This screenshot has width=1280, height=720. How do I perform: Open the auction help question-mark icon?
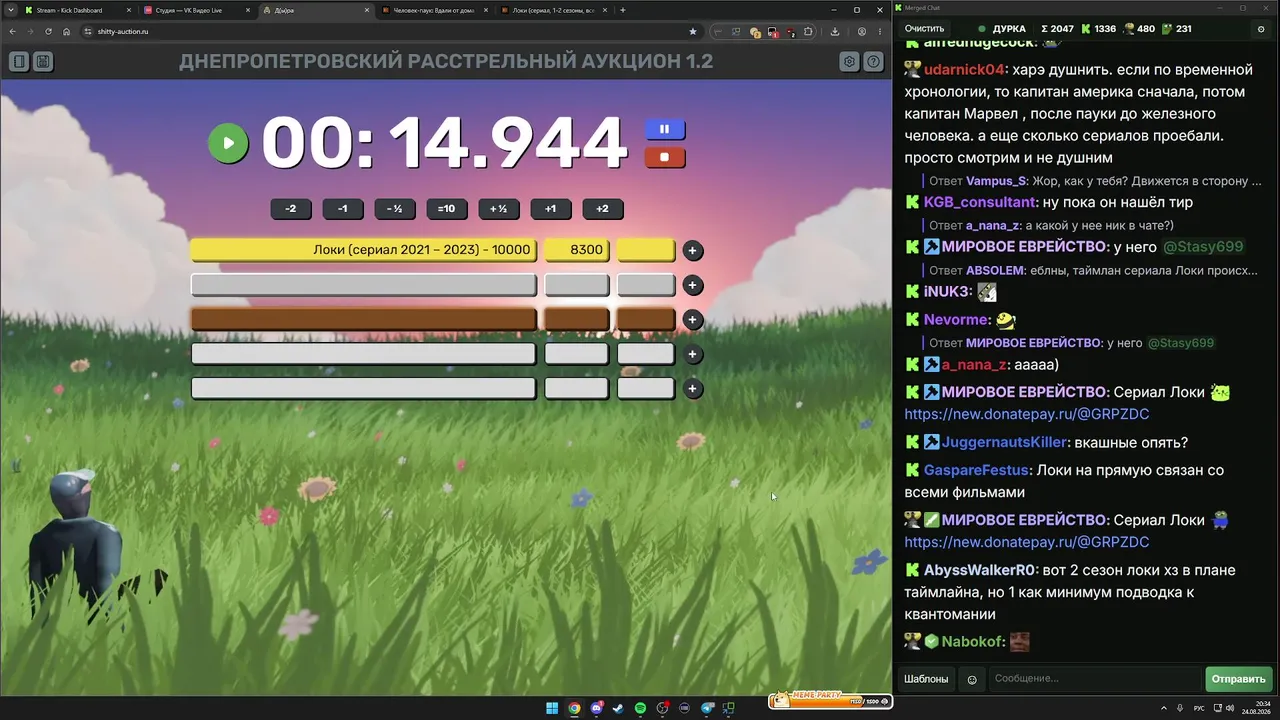pyautogui.click(x=873, y=62)
